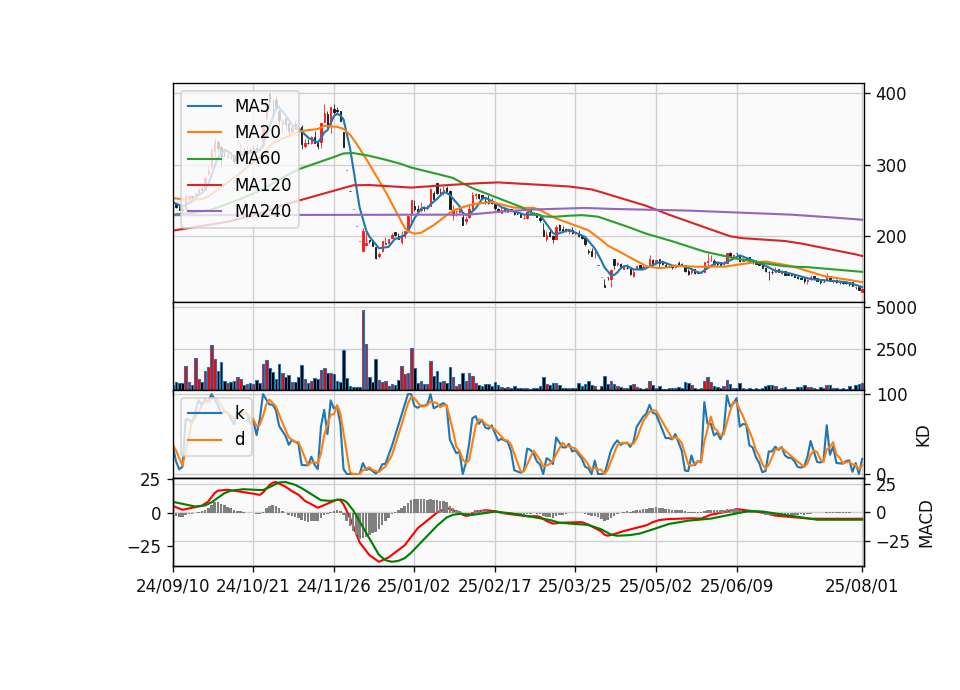
Task: Click the 25/05/02 date axis label
Action: click(x=656, y=586)
